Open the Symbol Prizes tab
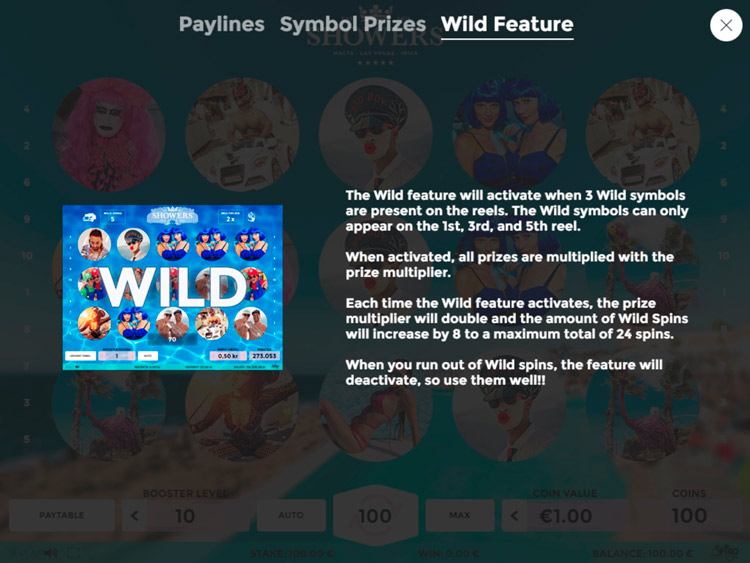 [353, 24]
